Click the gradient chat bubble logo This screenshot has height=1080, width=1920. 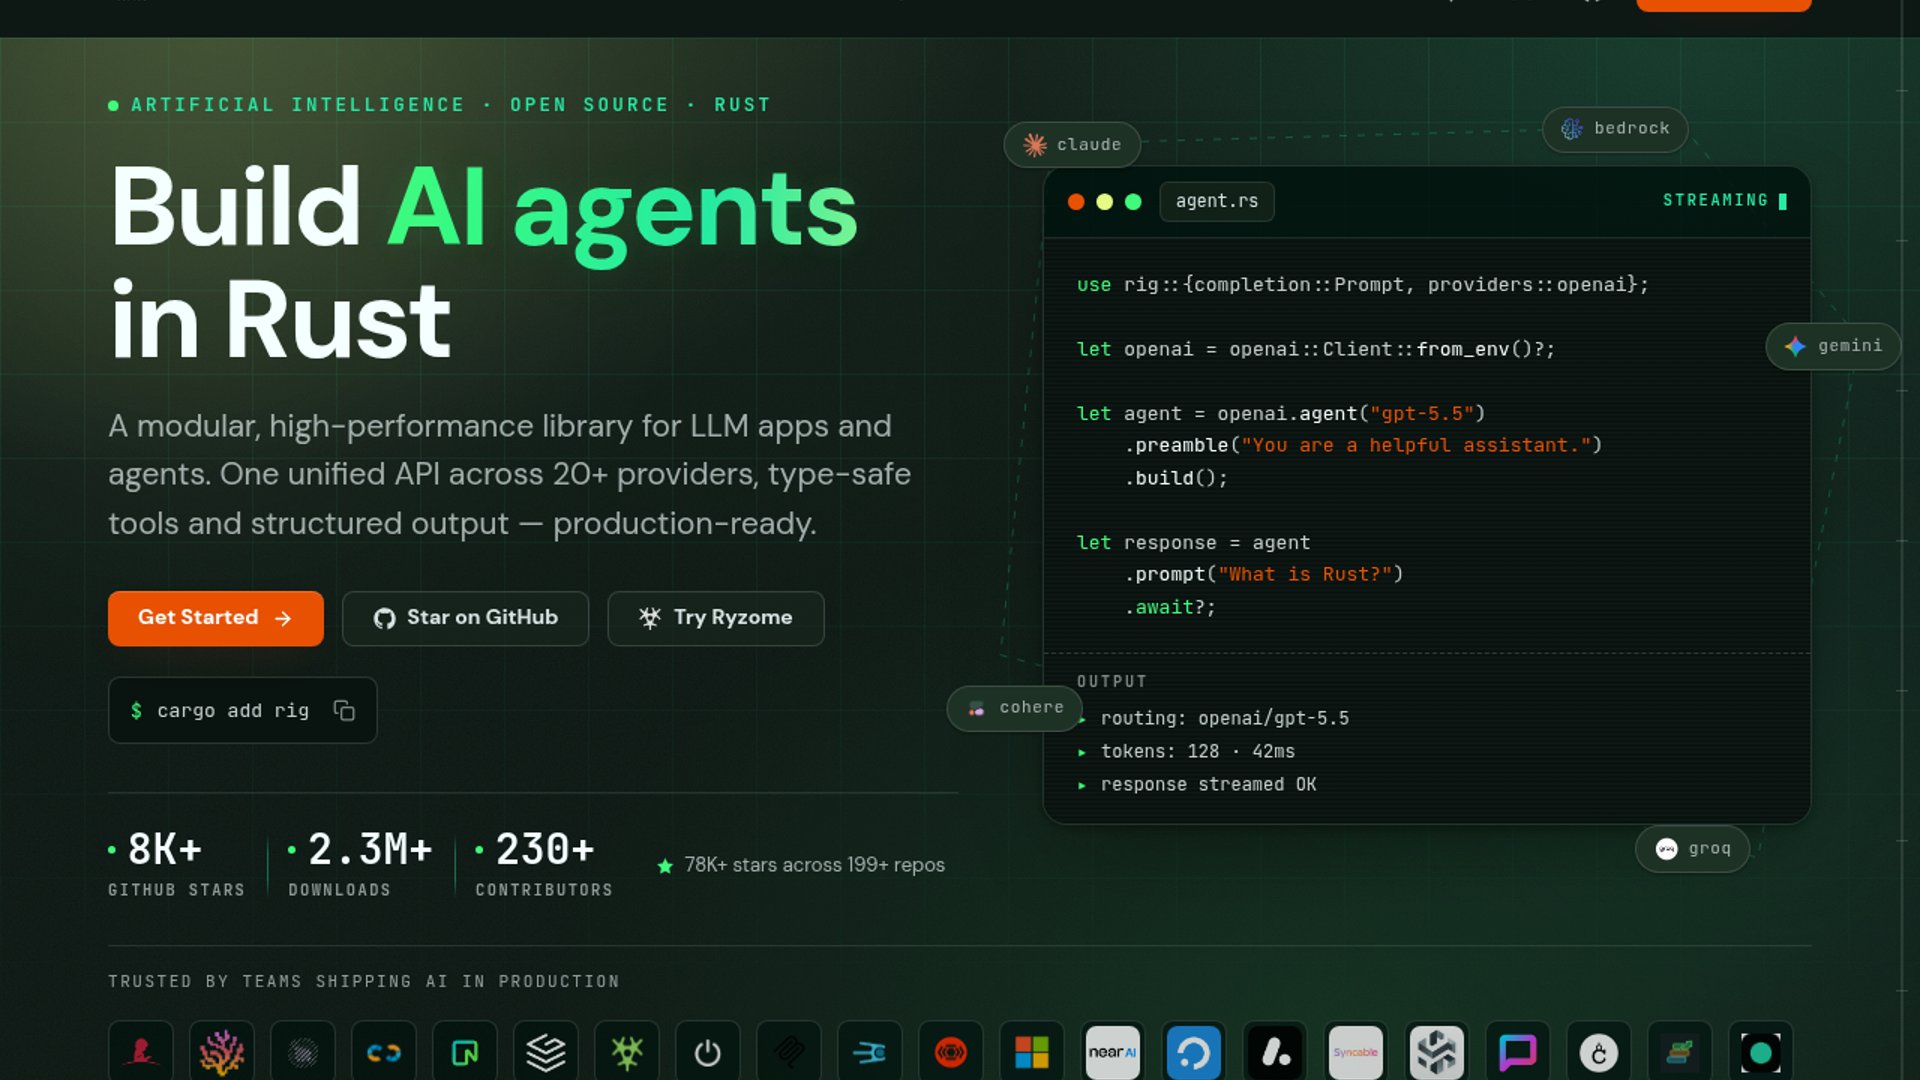pos(1518,1052)
